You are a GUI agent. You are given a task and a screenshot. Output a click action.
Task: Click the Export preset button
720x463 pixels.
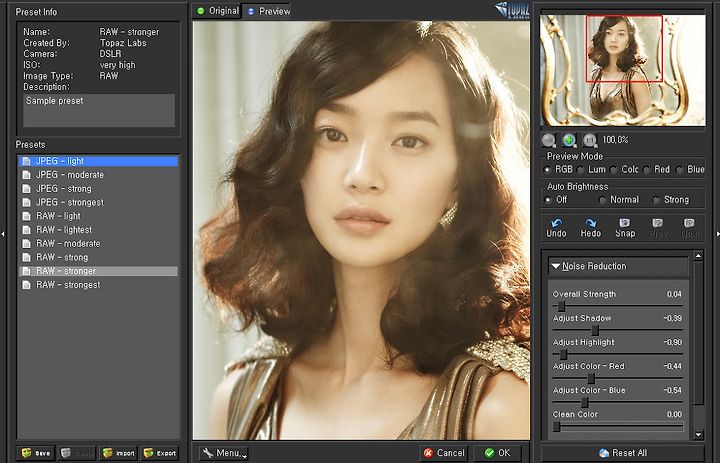point(160,453)
